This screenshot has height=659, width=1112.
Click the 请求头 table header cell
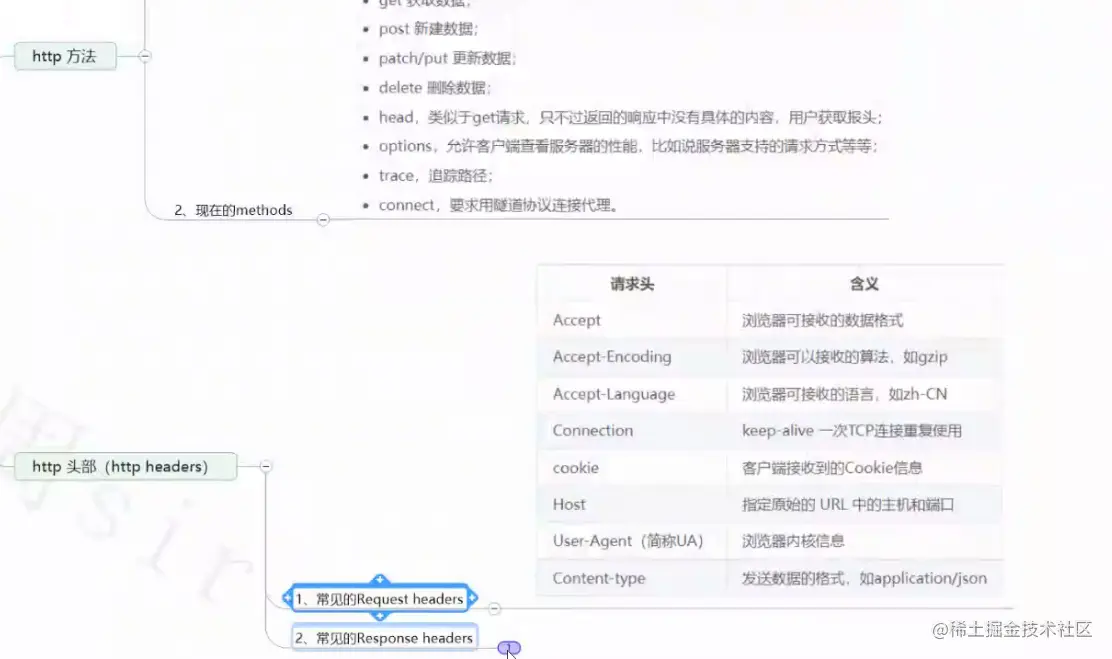(x=632, y=284)
